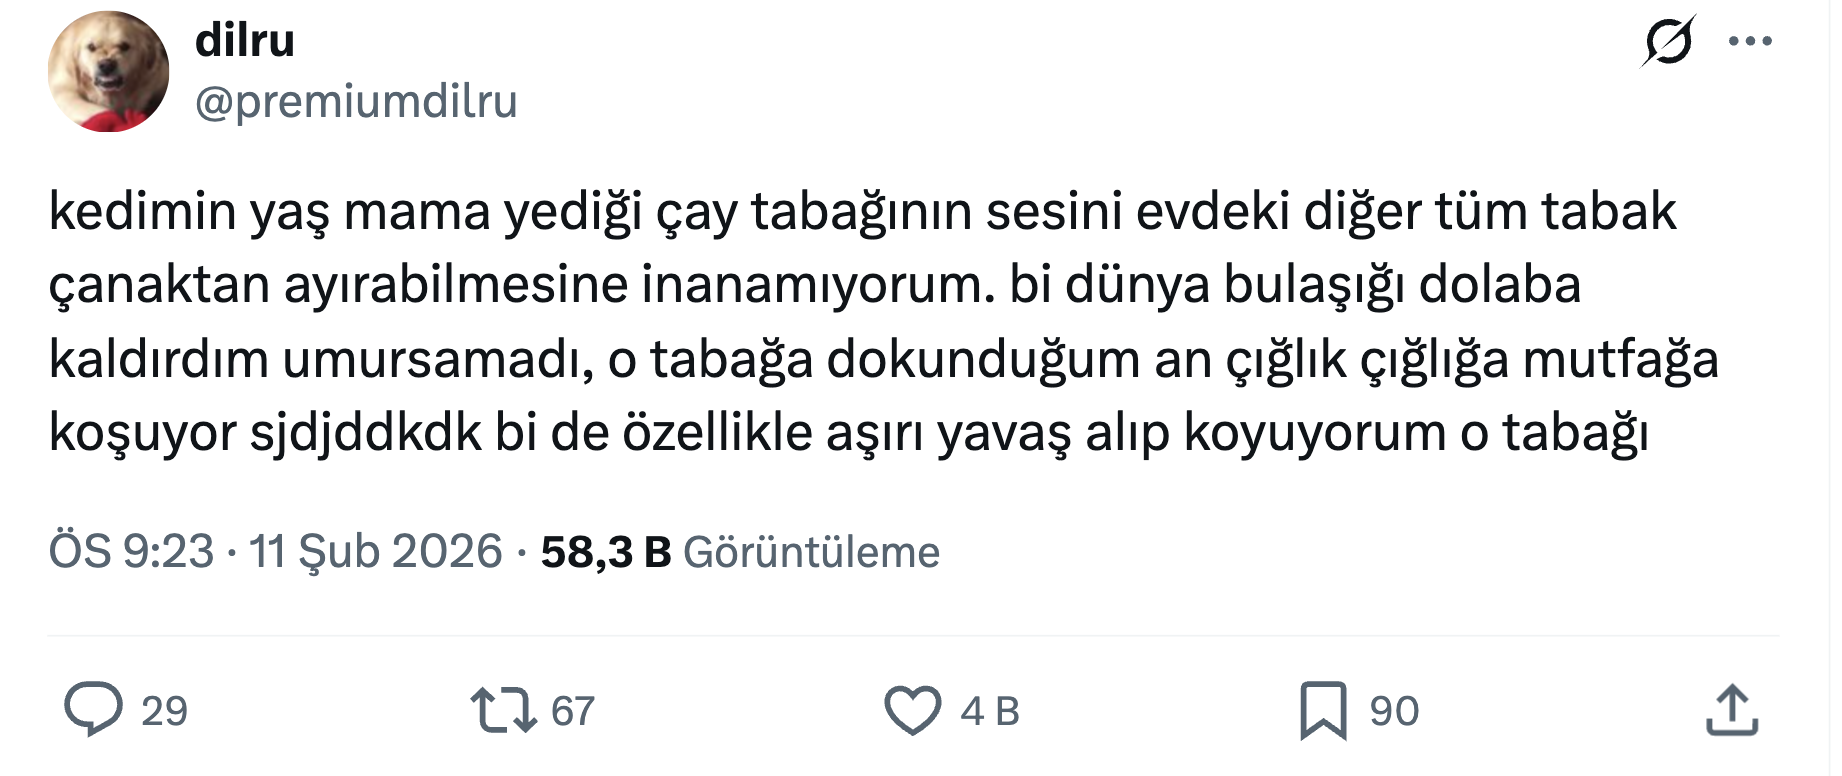1842x776 pixels.
Task: Open the @premiumdilru handle link
Action: (x=356, y=101)
